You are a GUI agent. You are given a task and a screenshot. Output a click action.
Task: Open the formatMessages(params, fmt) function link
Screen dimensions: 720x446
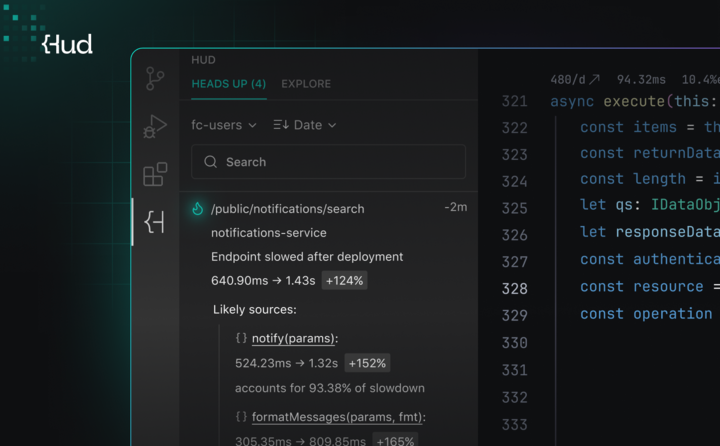337,417
